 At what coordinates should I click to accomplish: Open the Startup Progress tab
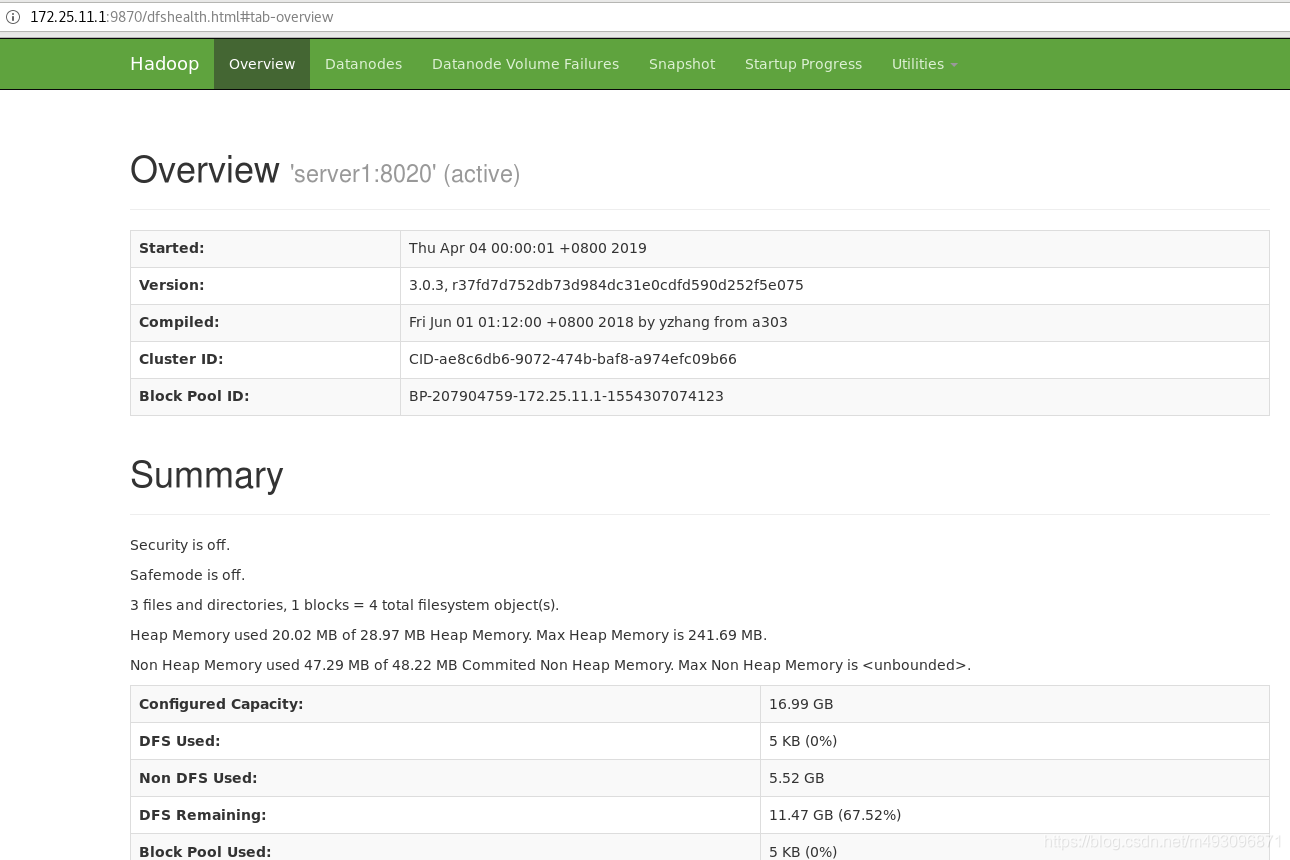tap(803, 64)
